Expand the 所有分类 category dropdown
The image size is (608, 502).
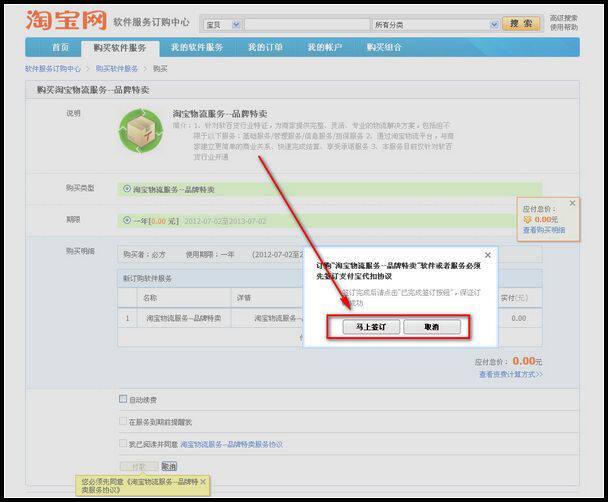coord(436,25)
